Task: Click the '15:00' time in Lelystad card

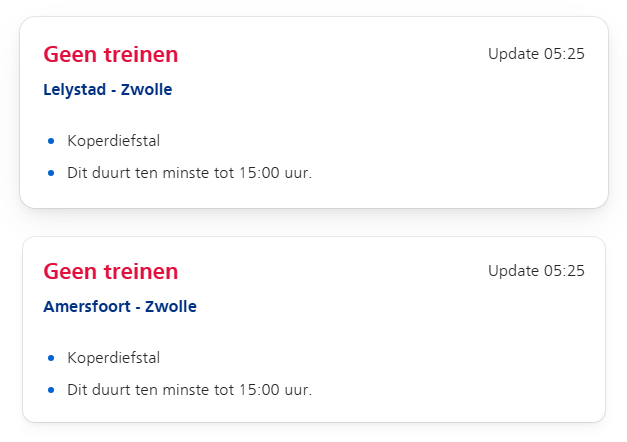Action: pyautogui.click(x=258, y=173)
